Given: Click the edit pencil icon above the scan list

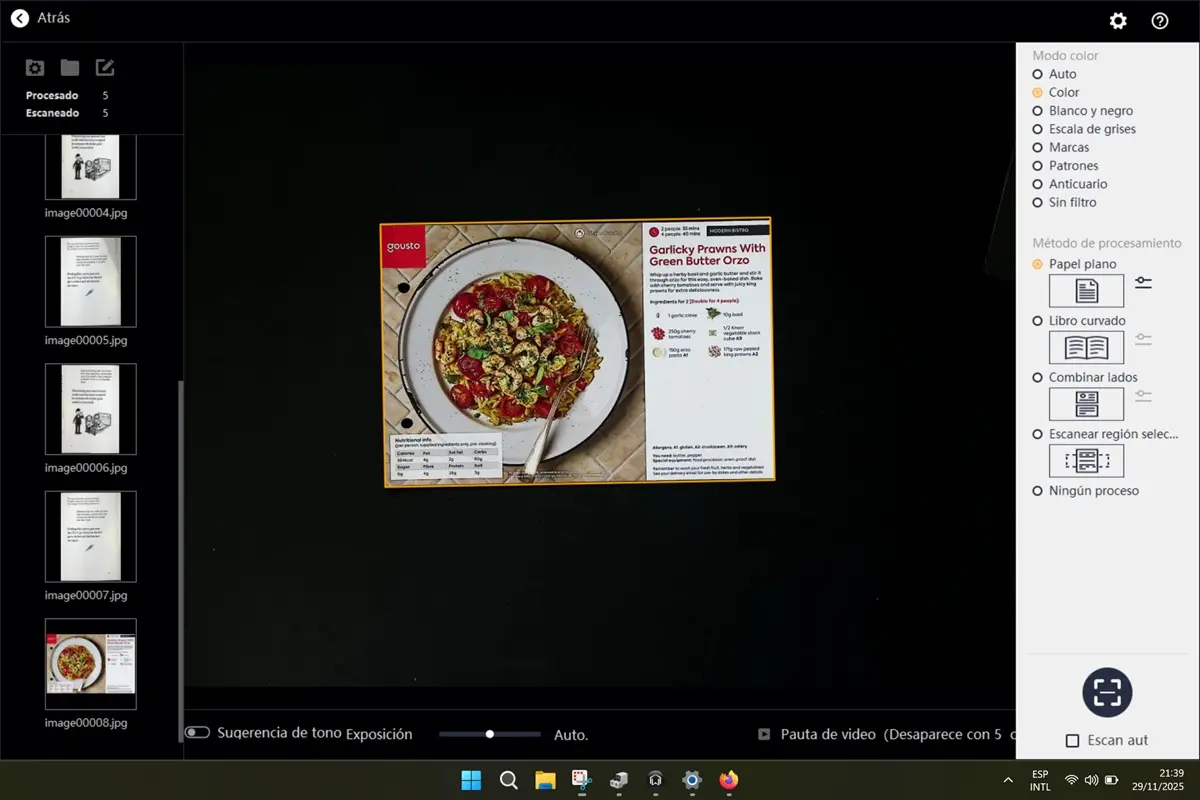Looking at the screenshot, I should [x=105, y=68].
